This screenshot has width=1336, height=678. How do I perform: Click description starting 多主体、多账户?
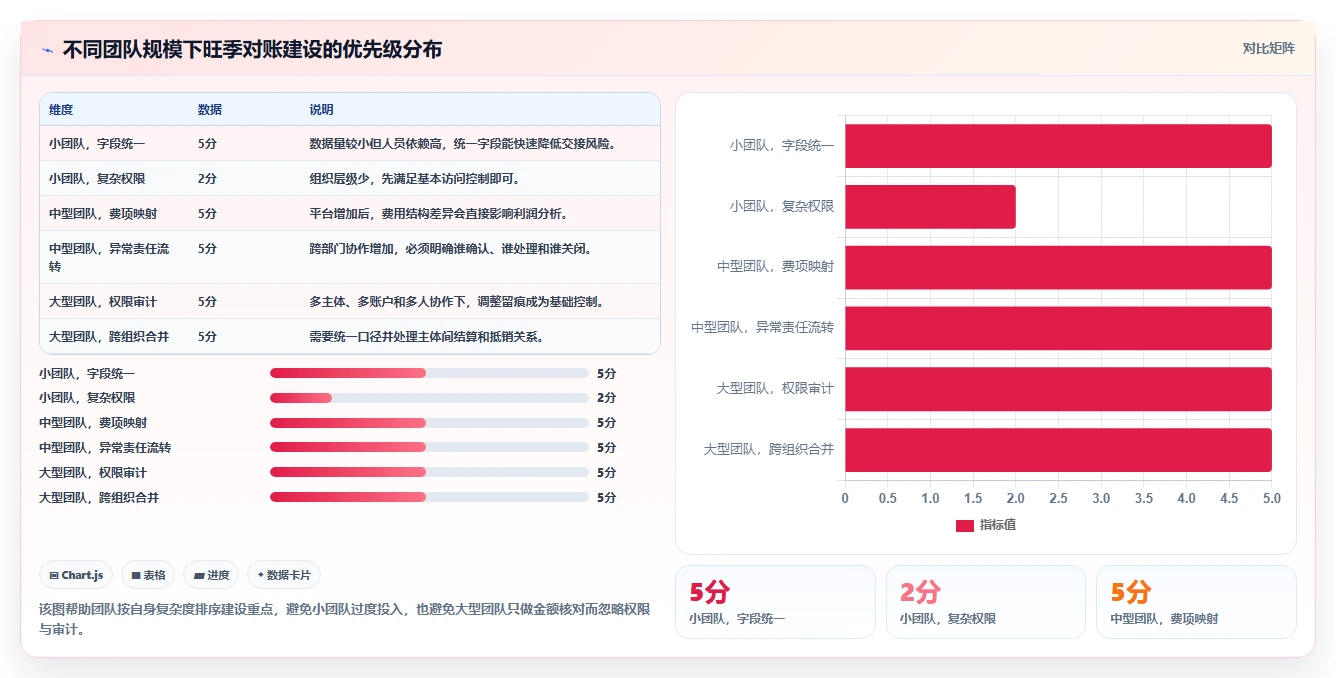click(x=457, y=302)
